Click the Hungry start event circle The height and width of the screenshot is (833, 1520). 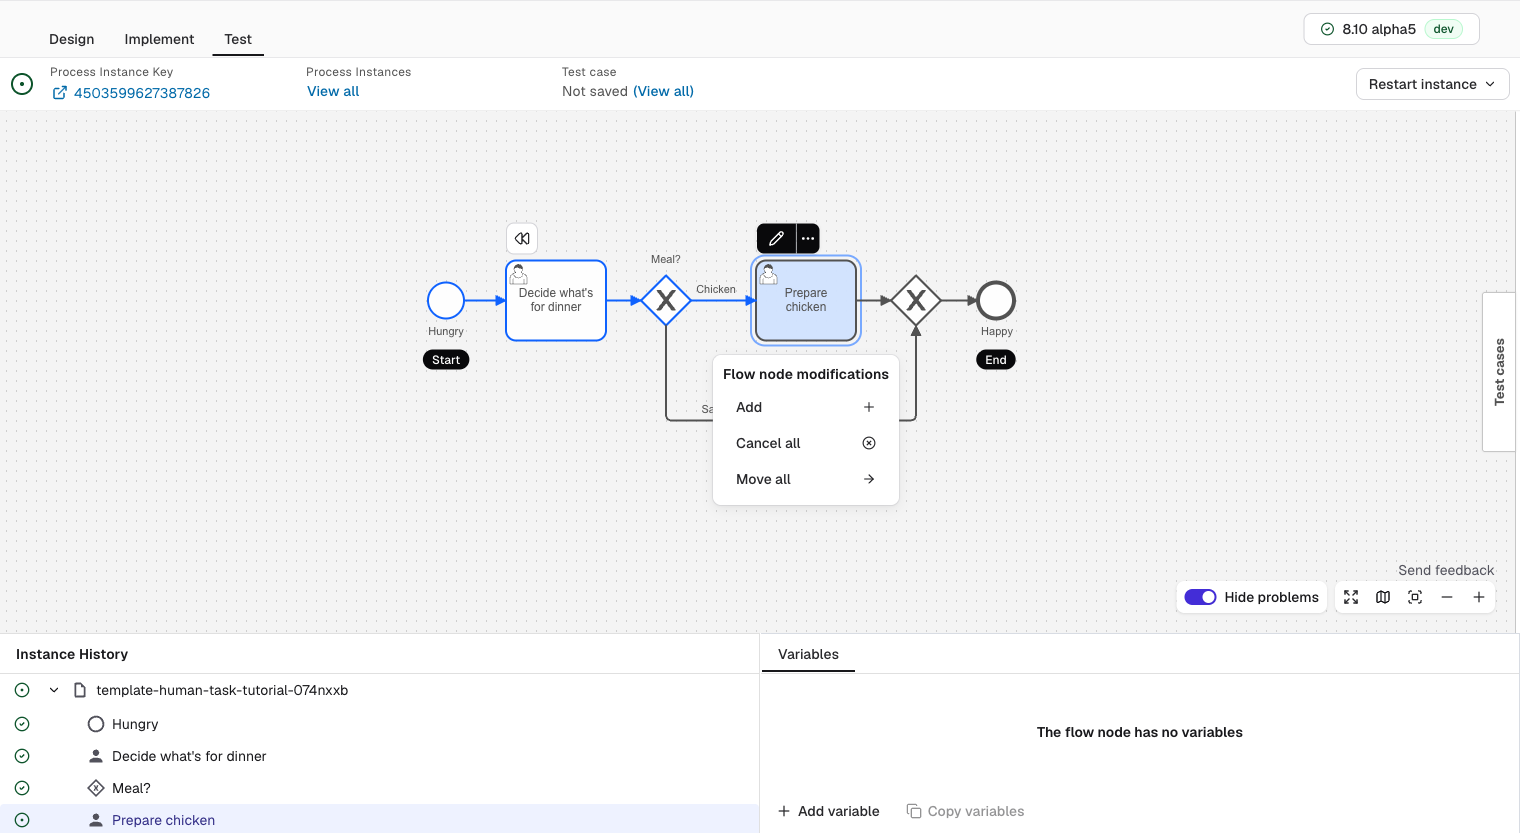point(446,300)
